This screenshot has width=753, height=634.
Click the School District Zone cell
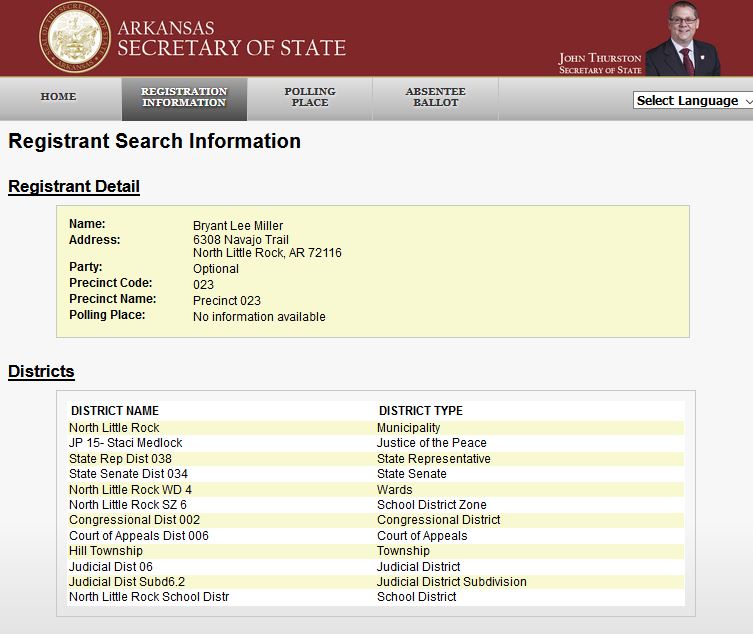[x=432, y=505]
